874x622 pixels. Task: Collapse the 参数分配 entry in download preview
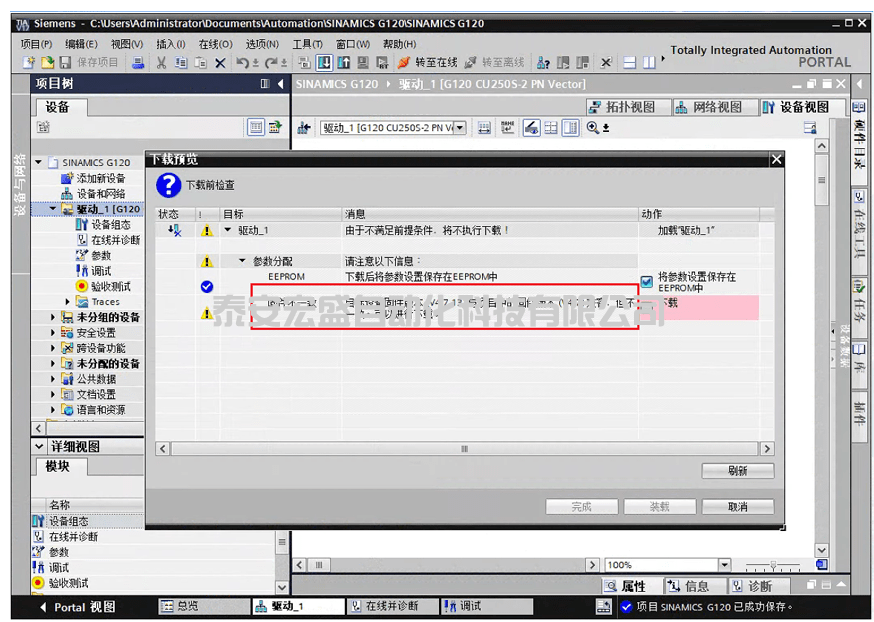coord(242,261)
